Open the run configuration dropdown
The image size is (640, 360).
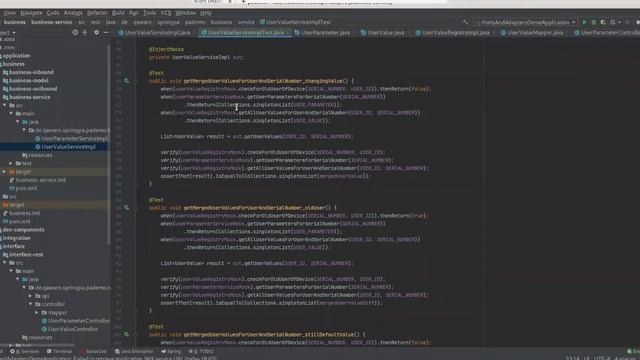(526, 22)
